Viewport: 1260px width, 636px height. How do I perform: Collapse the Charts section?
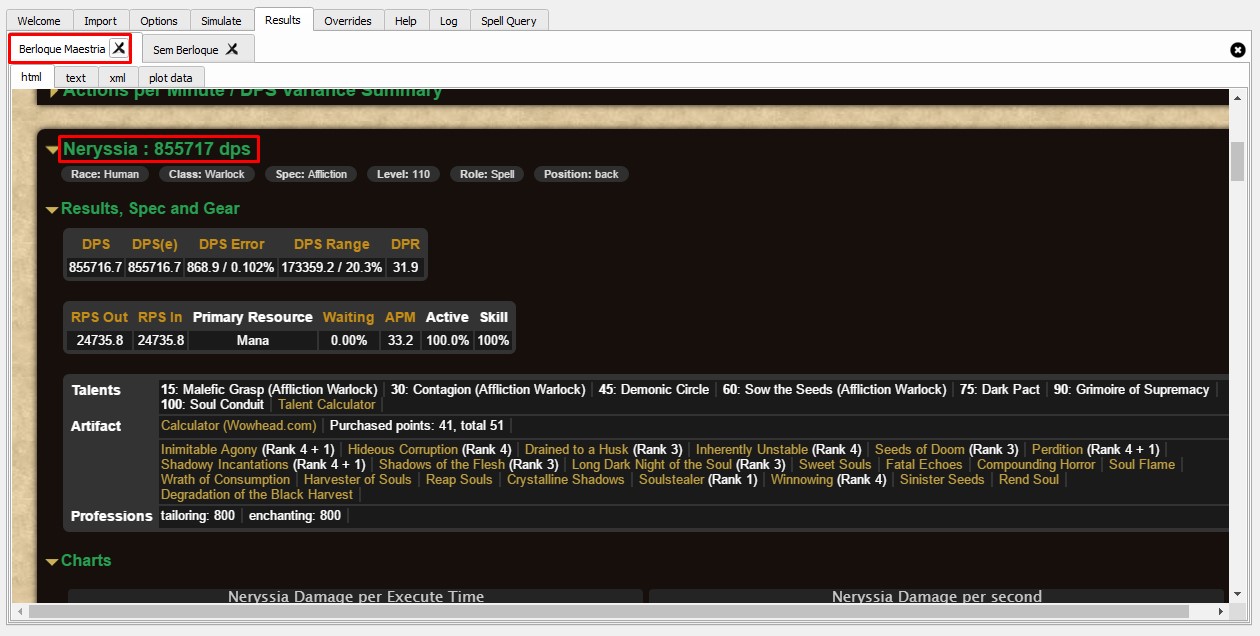pyautogui.click(x=52, y=562)
